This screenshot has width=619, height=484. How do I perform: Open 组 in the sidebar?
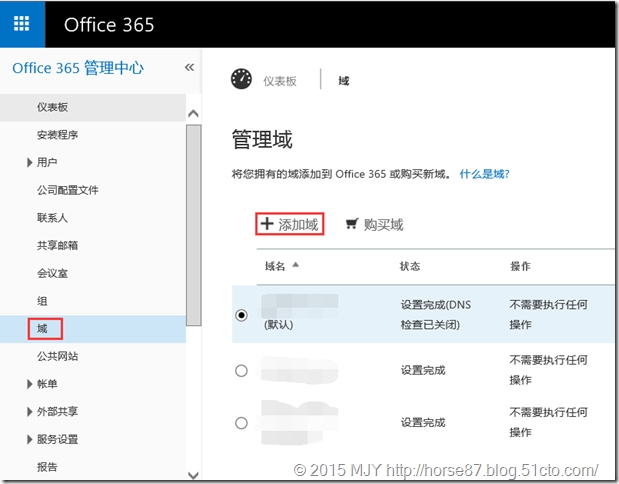[x=42, y=301]
